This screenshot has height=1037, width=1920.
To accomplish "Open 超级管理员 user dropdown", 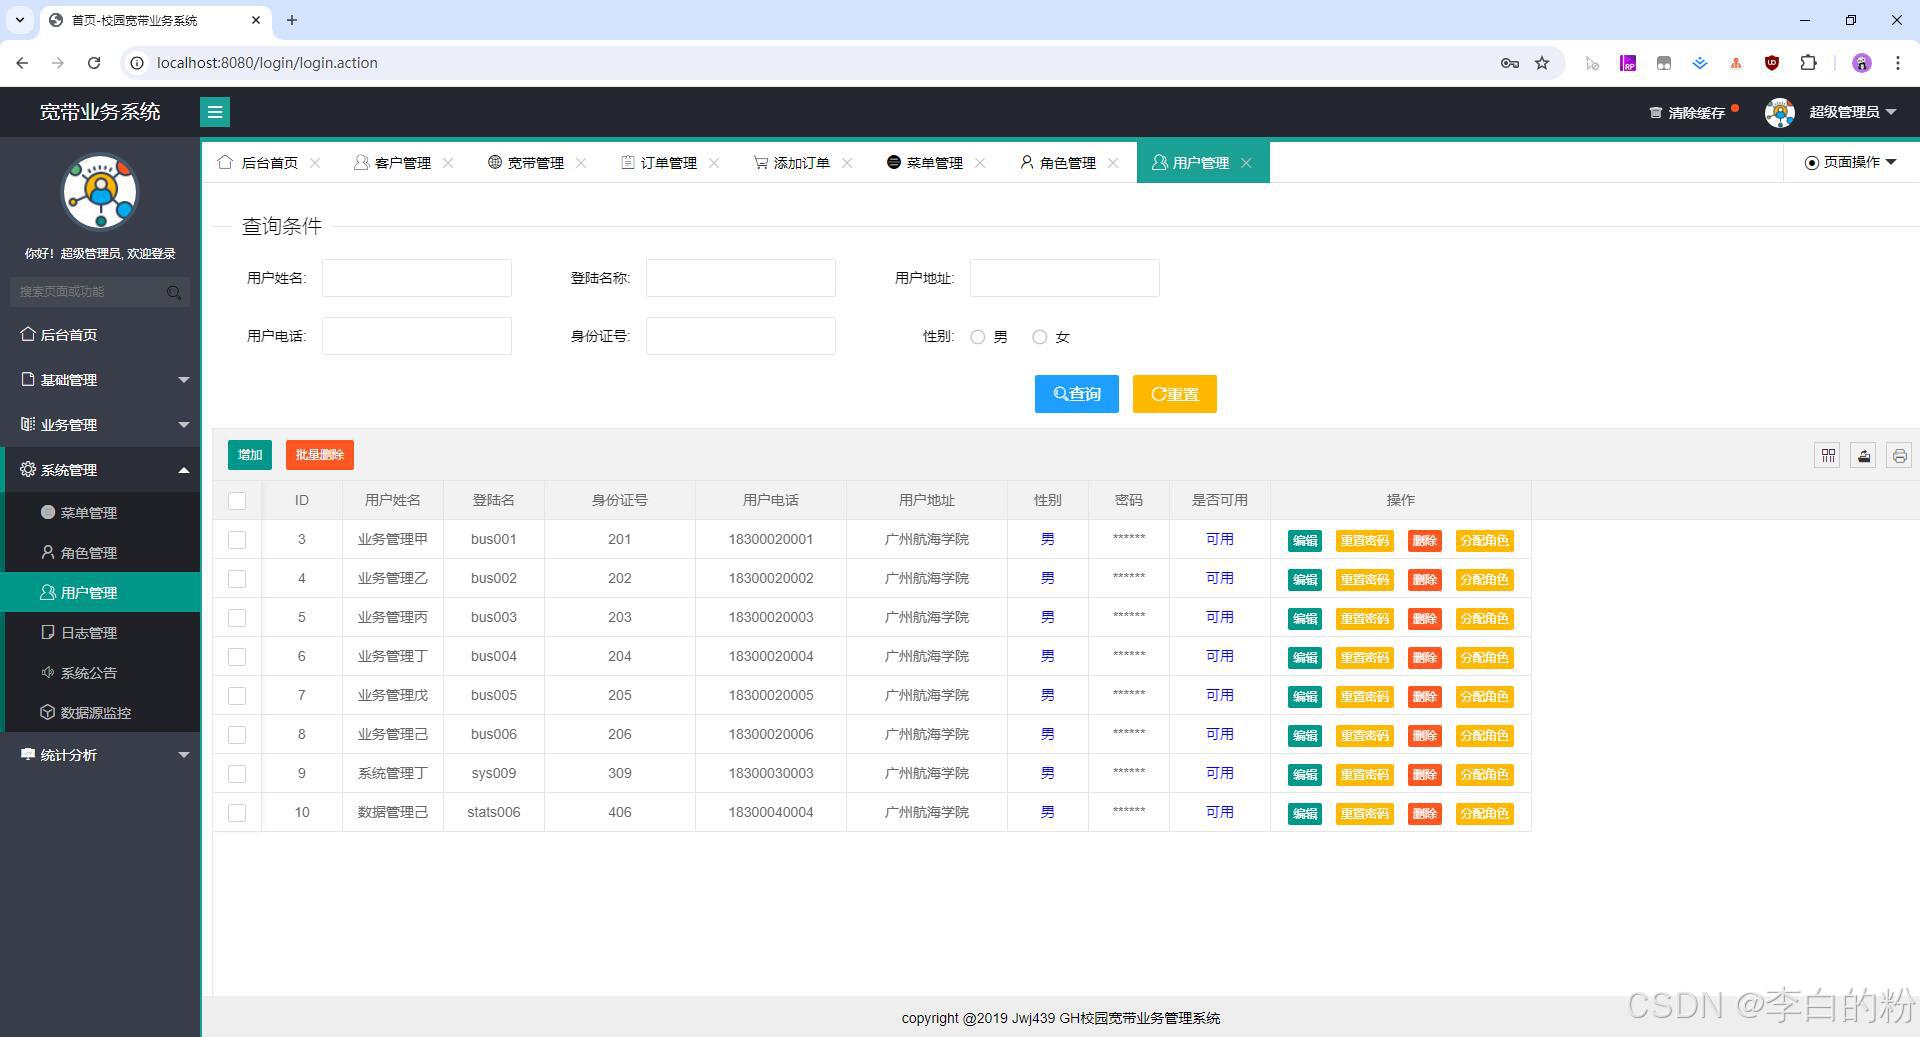I will 1853,112.
